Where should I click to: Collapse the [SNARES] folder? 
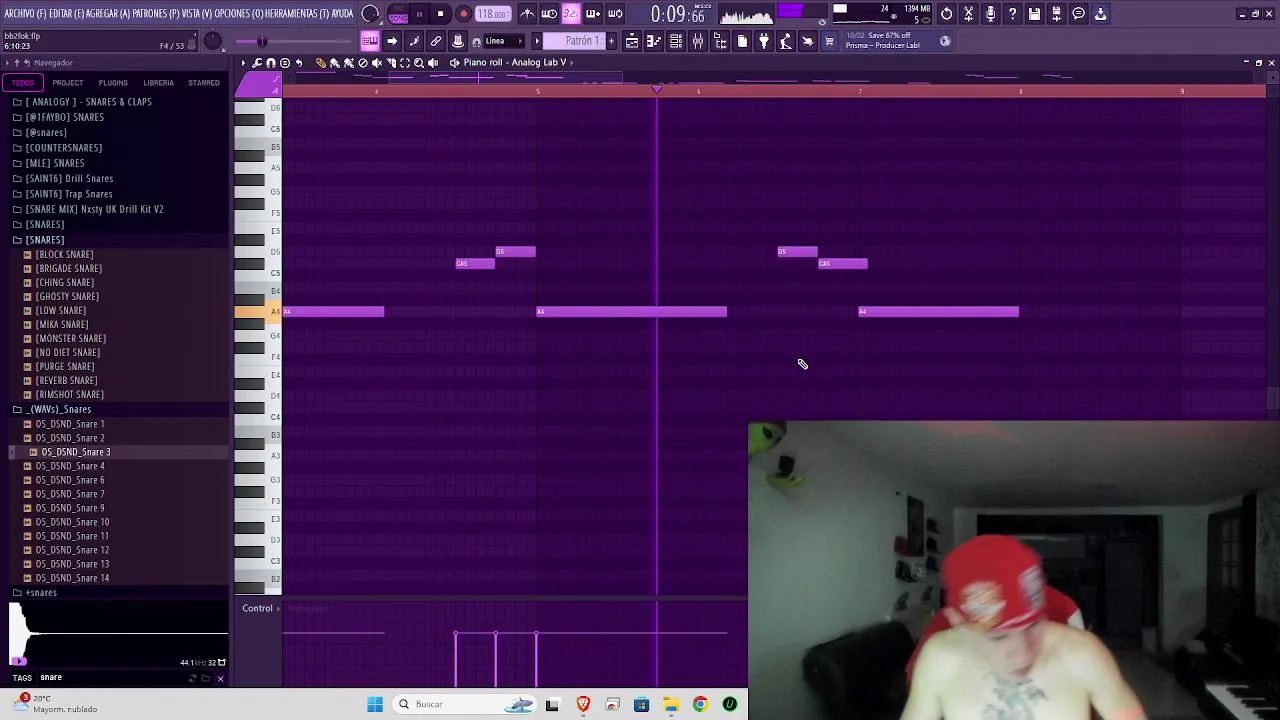tap(45, 240)
